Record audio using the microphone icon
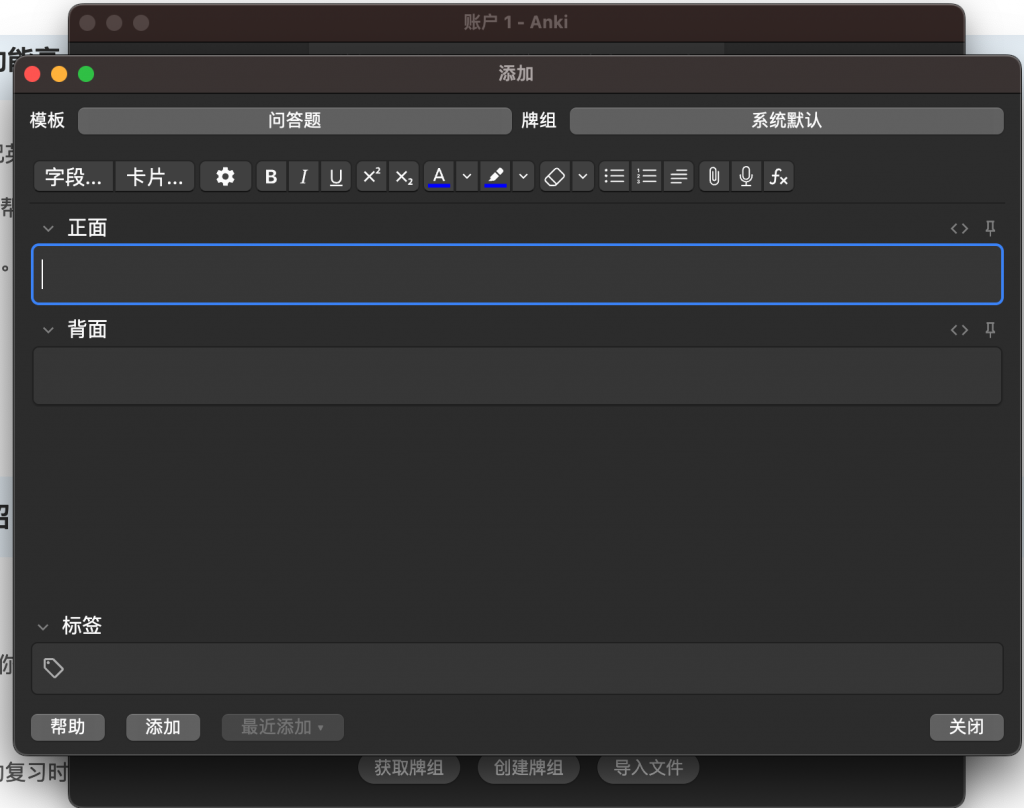1024x808 pixels. pos(745,176)
